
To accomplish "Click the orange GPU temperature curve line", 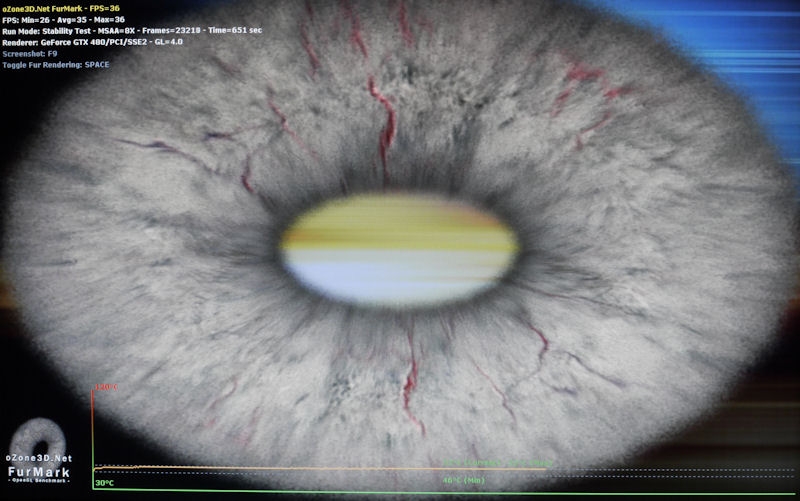I will point(321,468).
